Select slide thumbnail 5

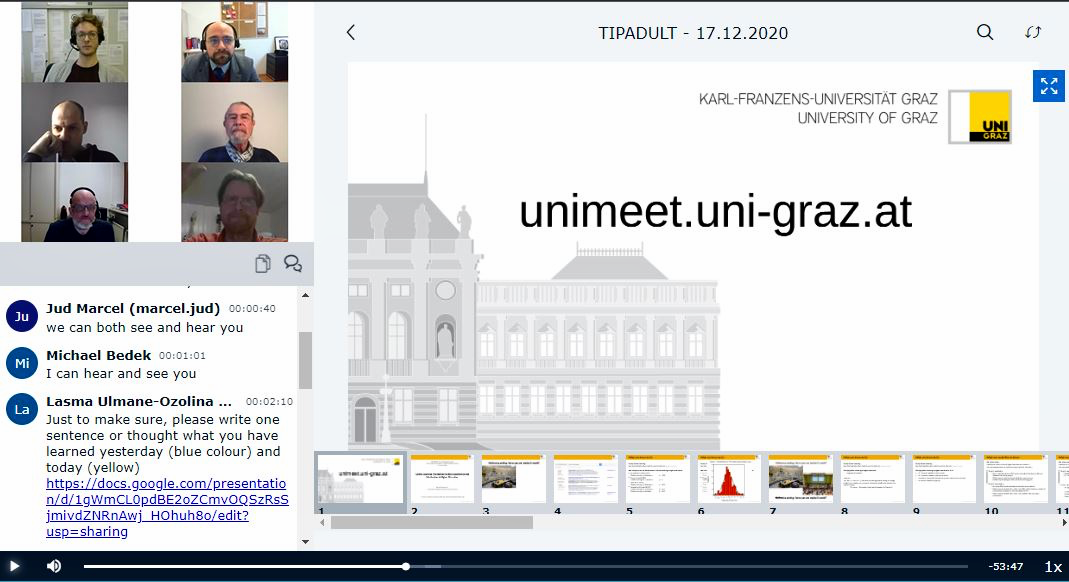657,479
